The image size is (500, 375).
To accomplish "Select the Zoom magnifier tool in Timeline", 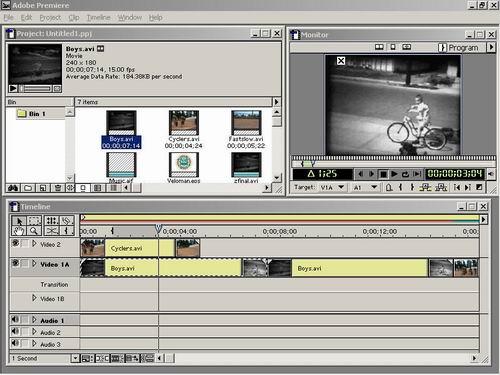I will (34, 231).
